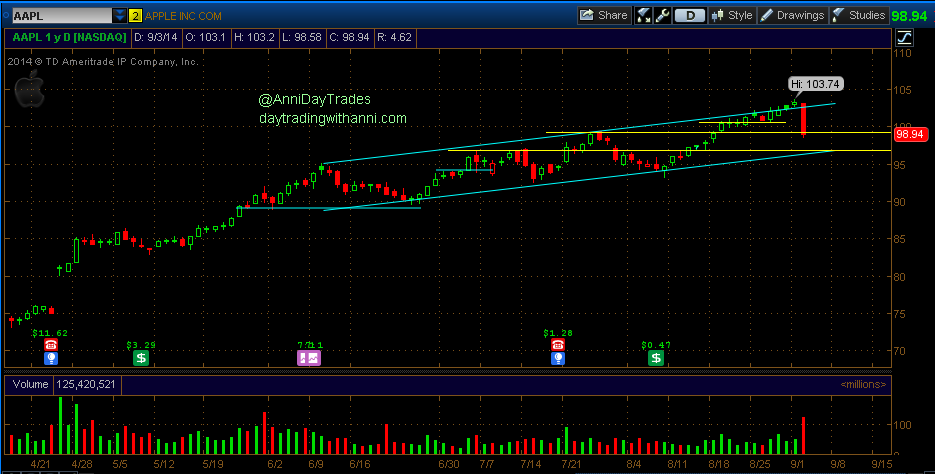
Task: Click the daytradingwithanni.com text annotation
Action: pos(333,119)
